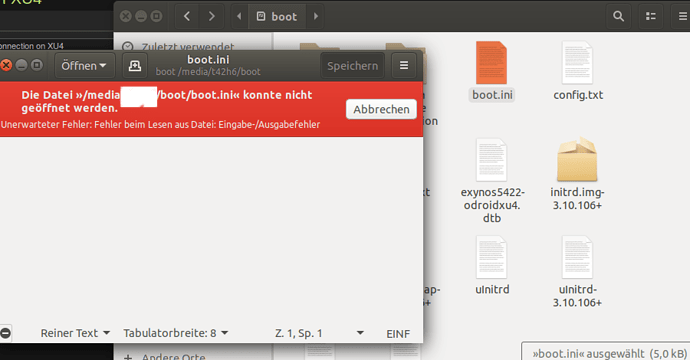The image size is (690, 360).
Task: Select the exynos5422-odroidxu4.dtb file
Action: pyautogui.click(x=492, y=181)
